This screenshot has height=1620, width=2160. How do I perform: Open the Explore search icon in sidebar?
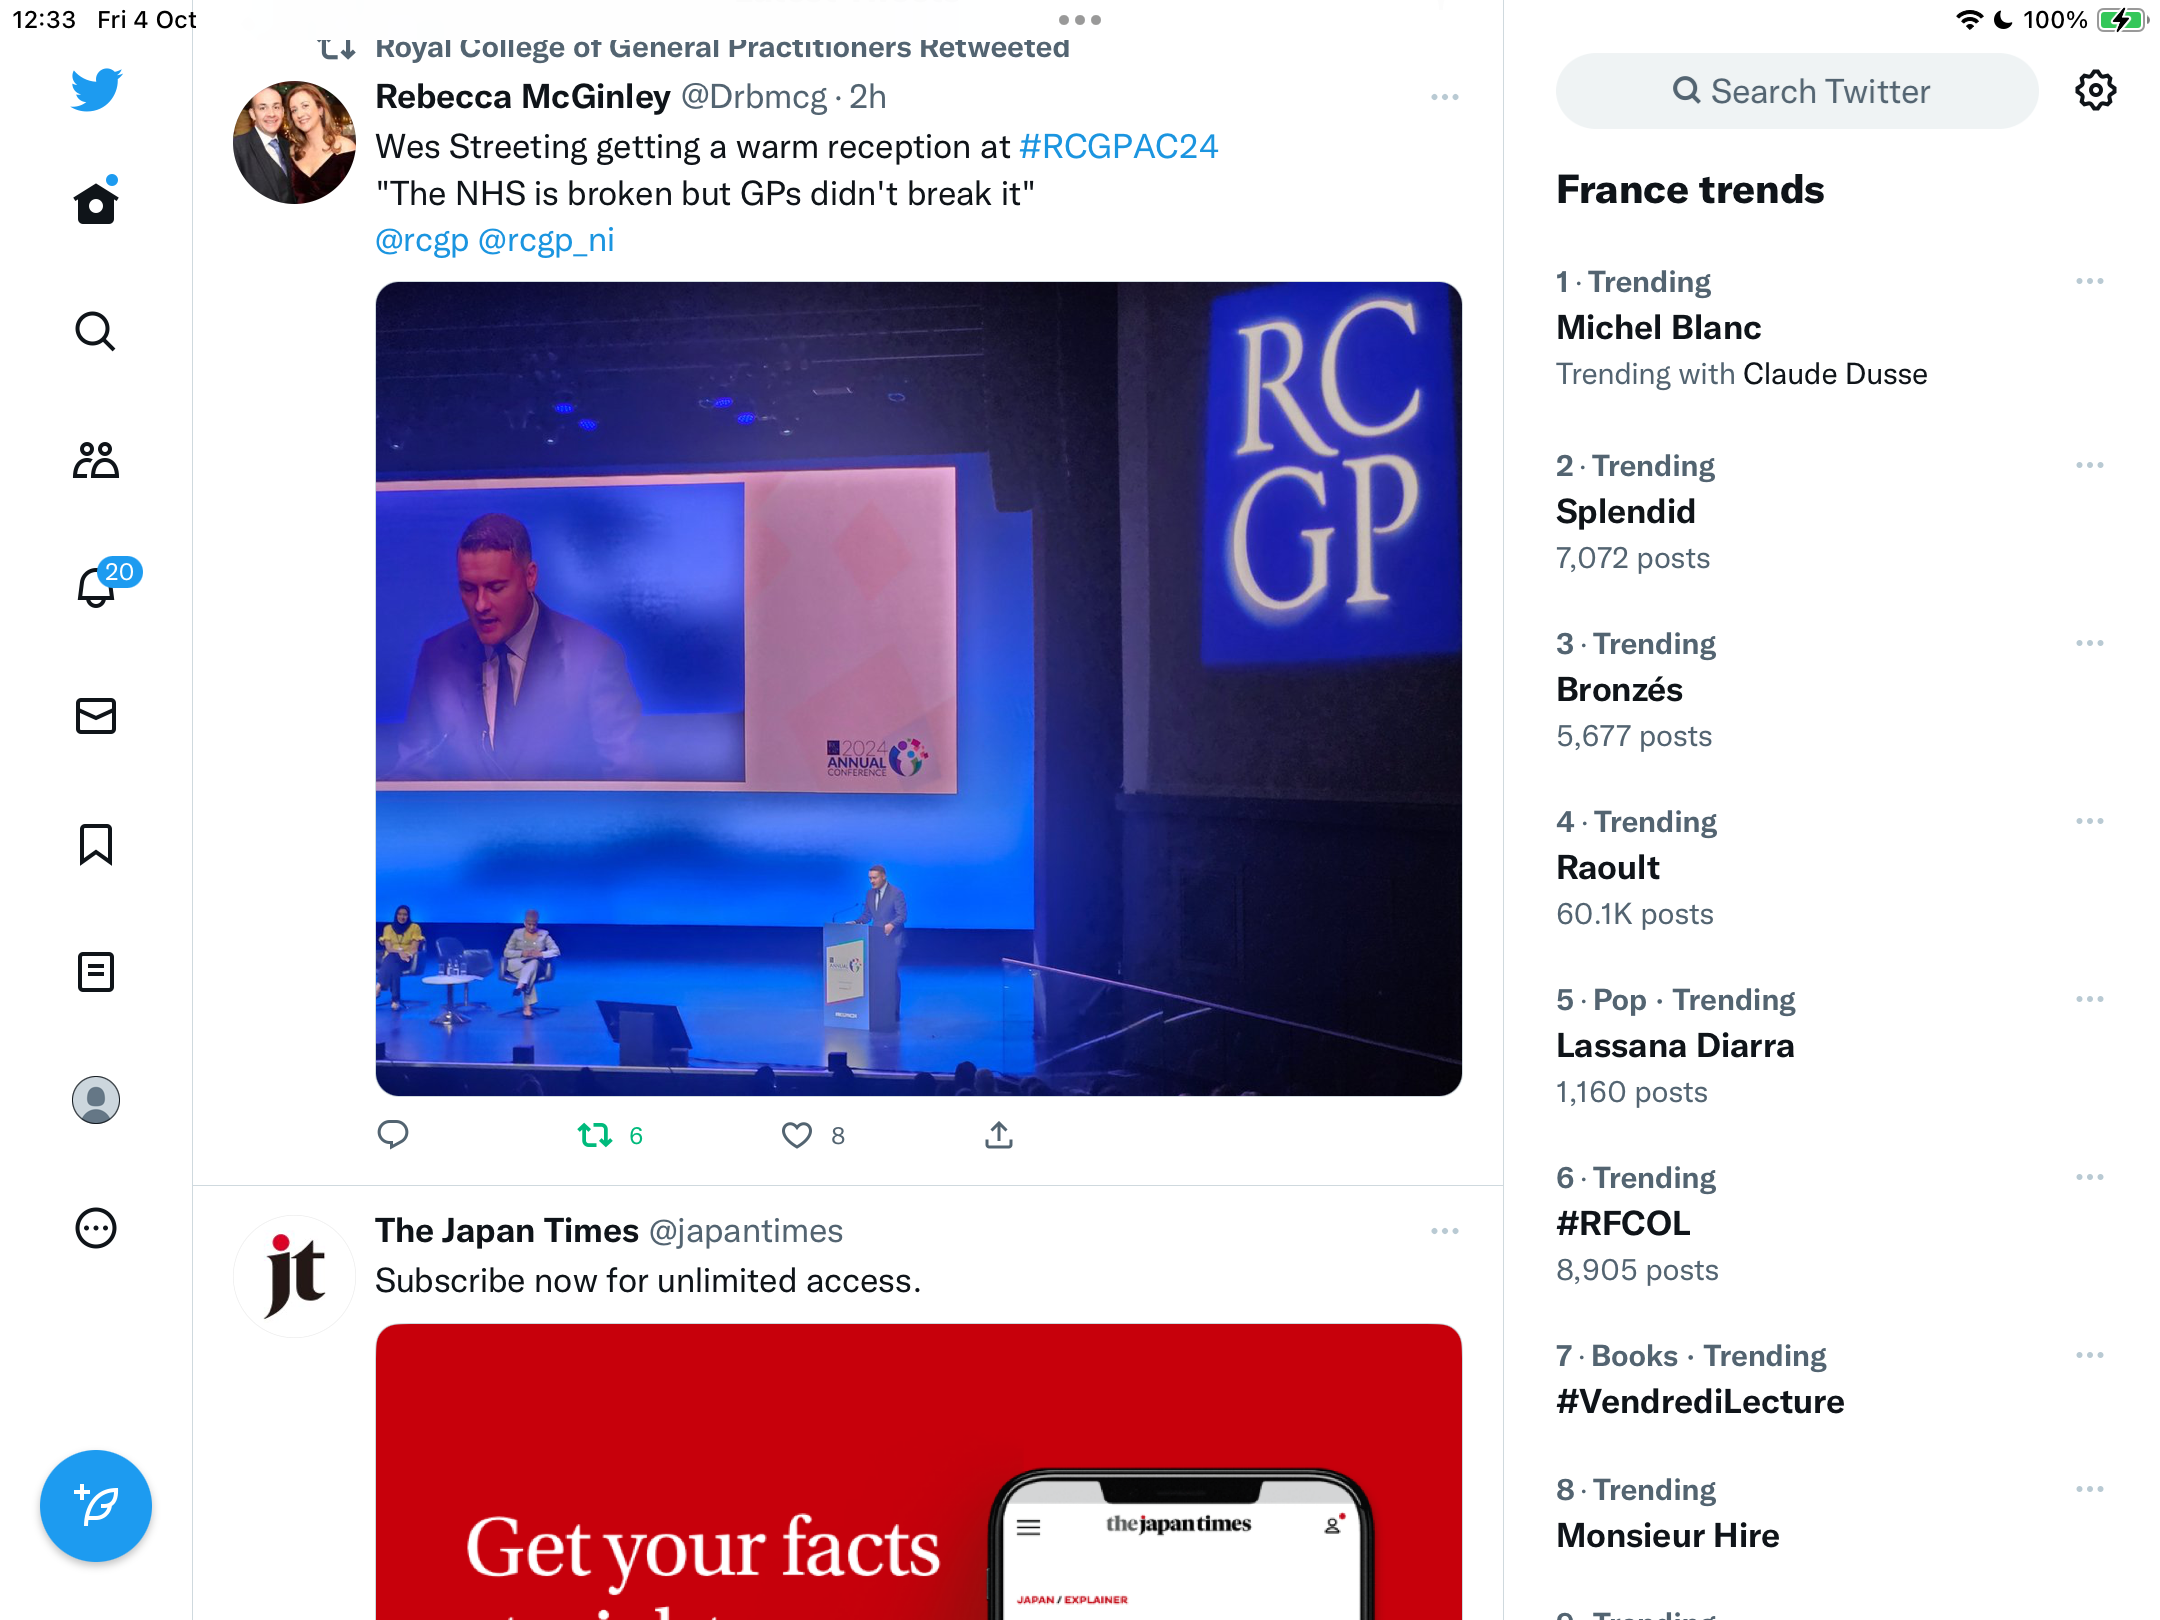pos(96,331)
